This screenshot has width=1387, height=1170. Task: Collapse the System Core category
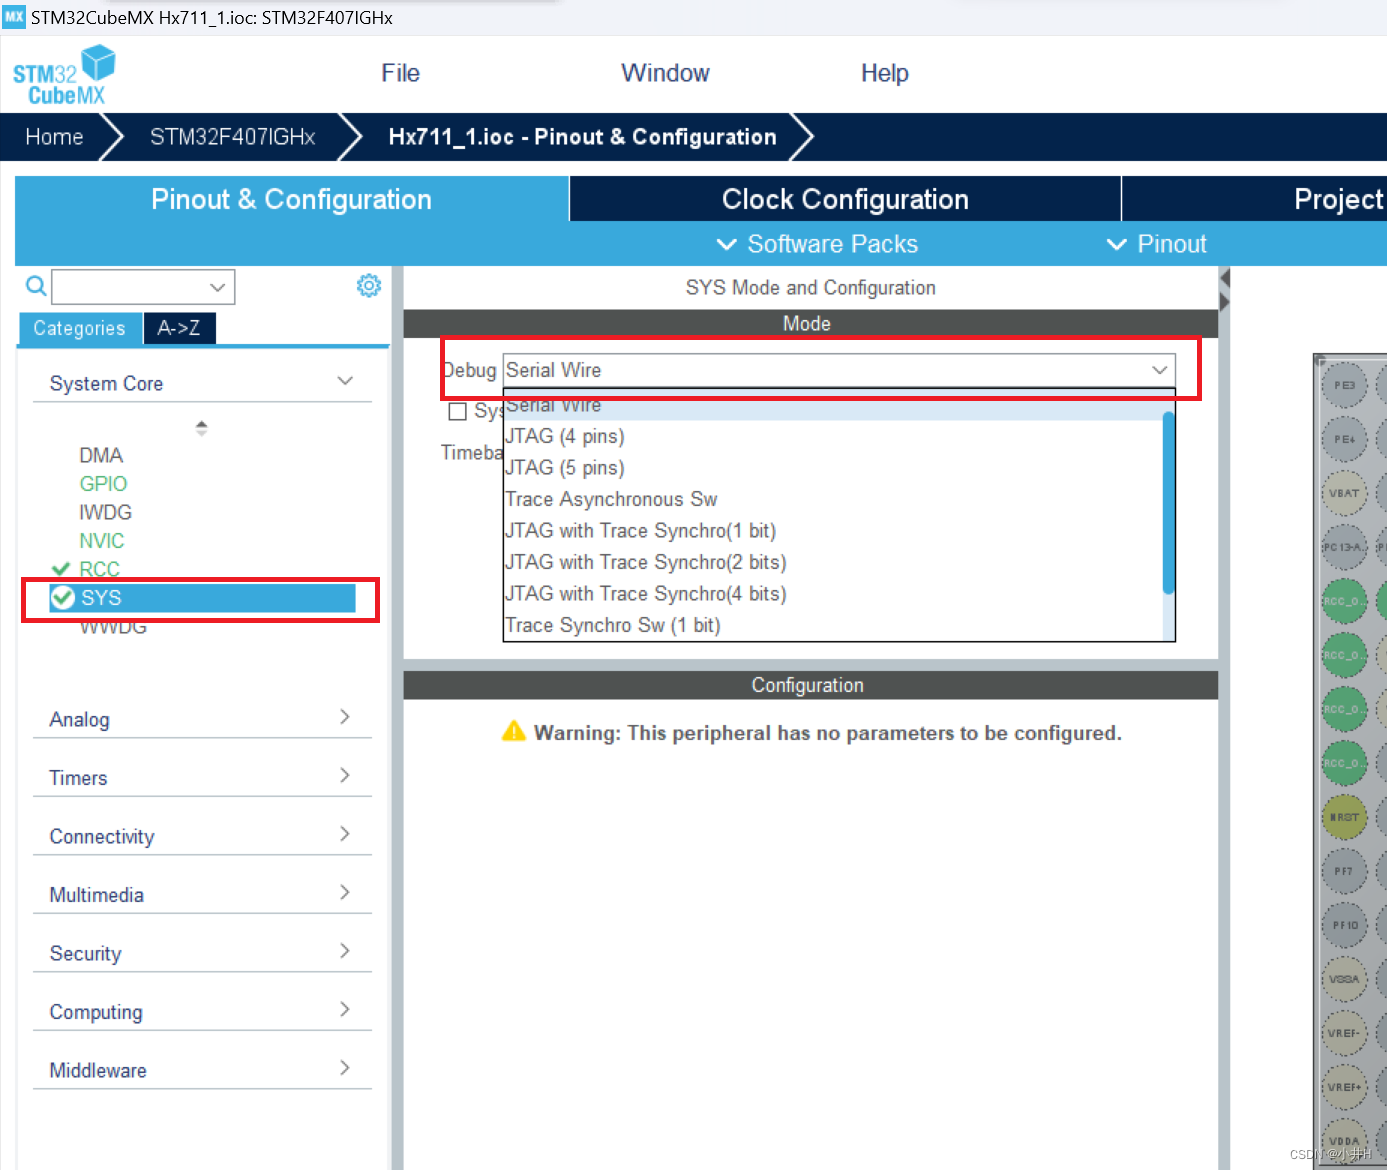pos(202,383)
